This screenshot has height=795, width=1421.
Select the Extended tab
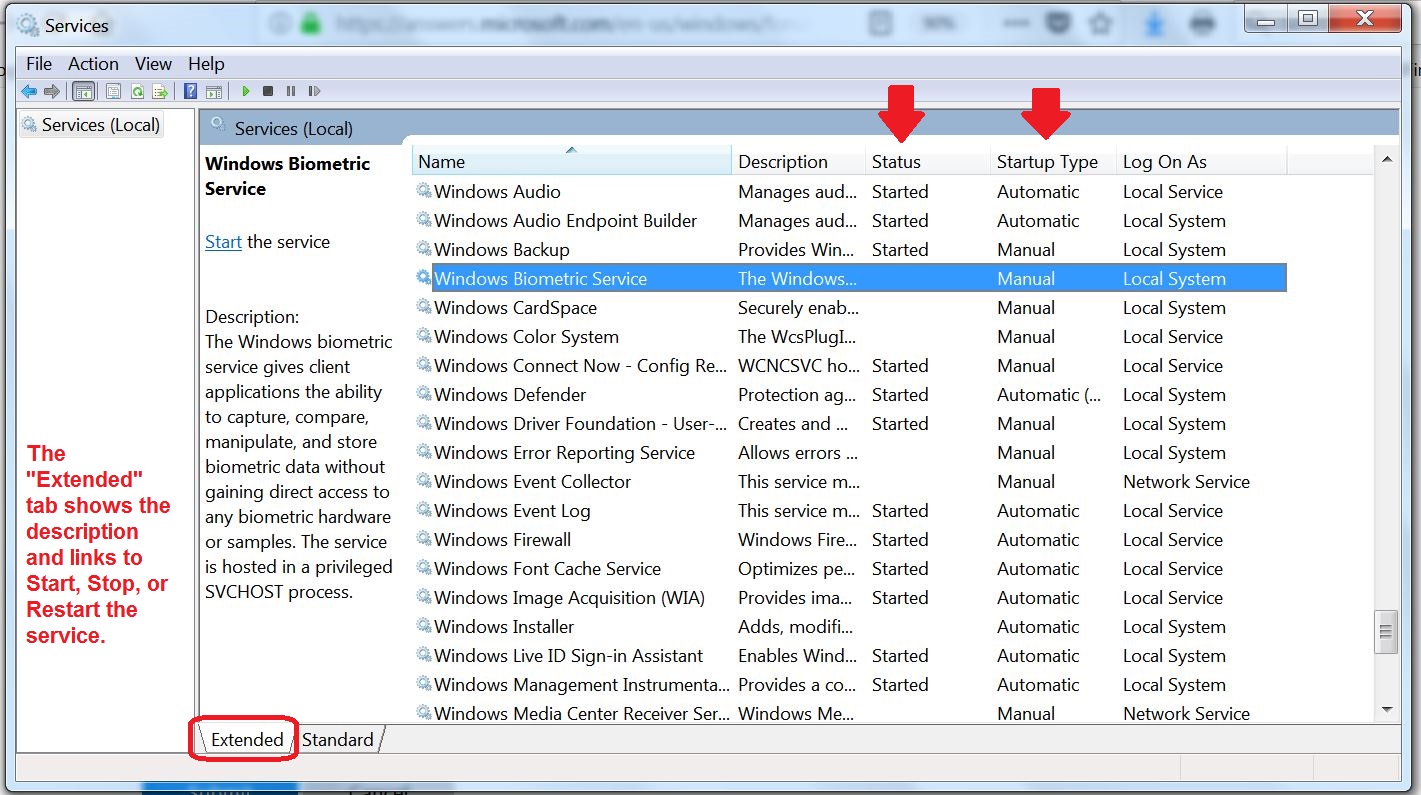pos(247,740)
